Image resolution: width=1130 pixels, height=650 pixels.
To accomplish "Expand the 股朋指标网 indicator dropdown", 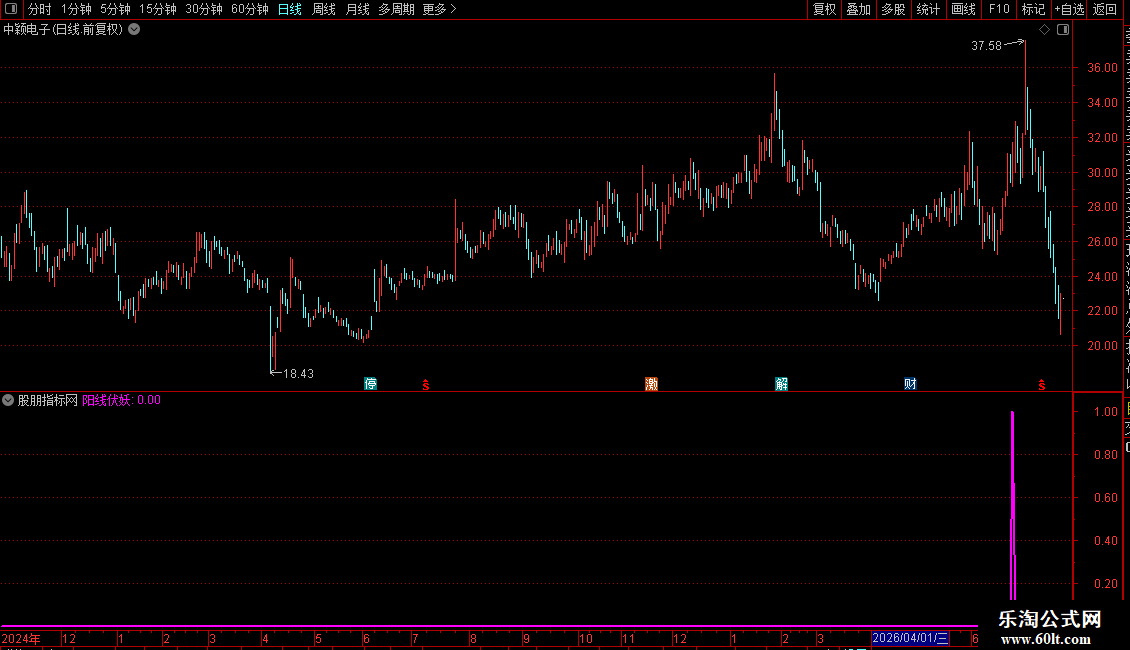I will coord(8,400).
